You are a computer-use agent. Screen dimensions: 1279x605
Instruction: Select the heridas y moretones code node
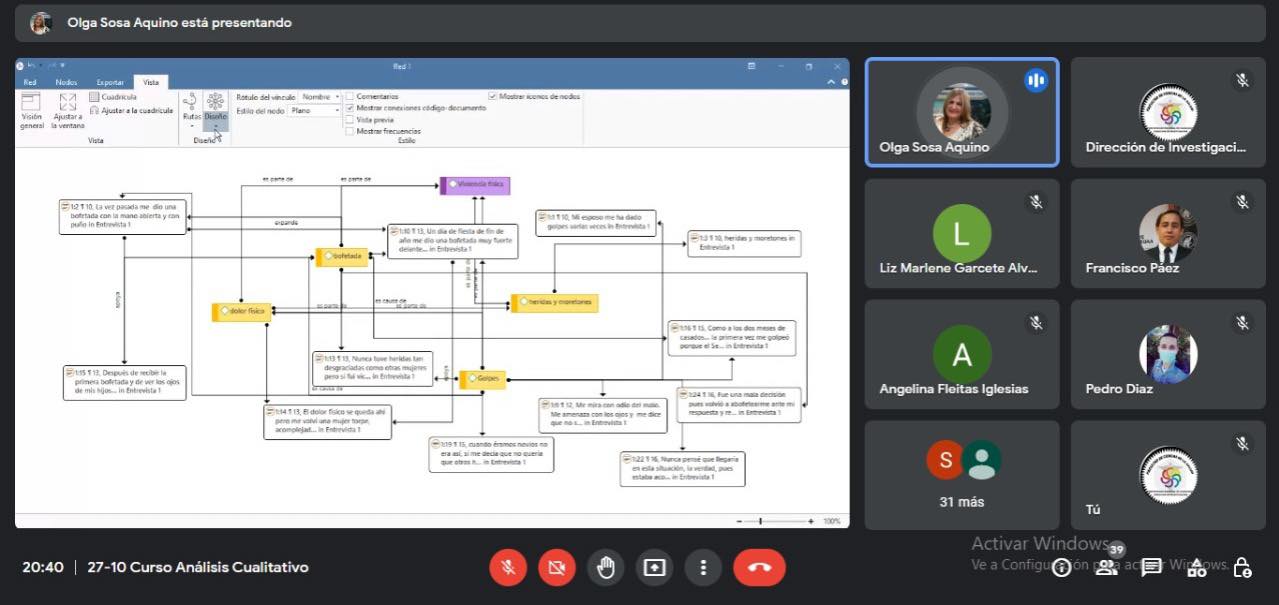(x=555, y=302)
